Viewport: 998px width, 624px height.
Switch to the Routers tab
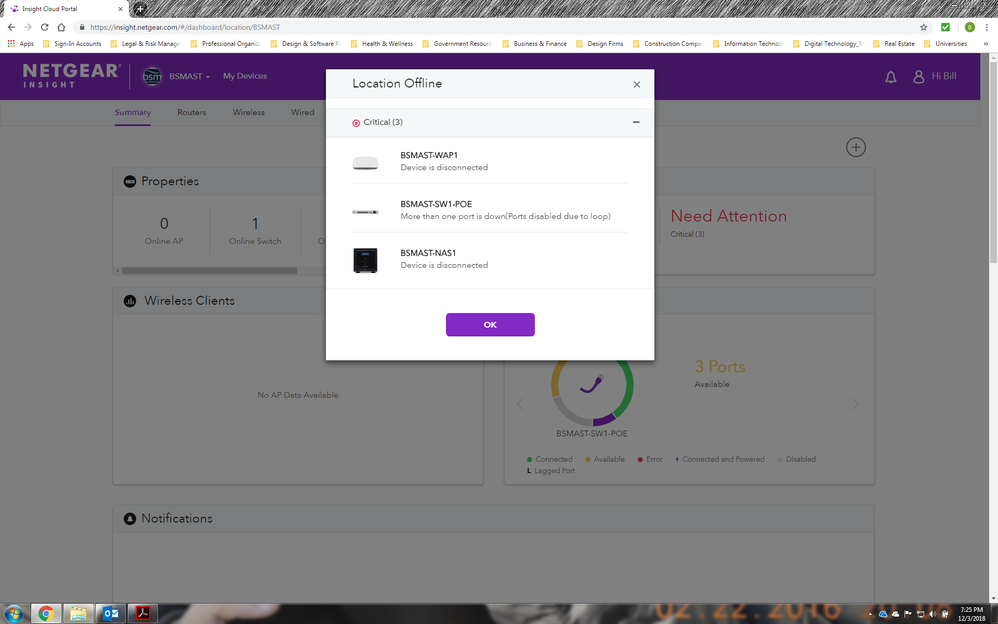(x=192, y=112)
